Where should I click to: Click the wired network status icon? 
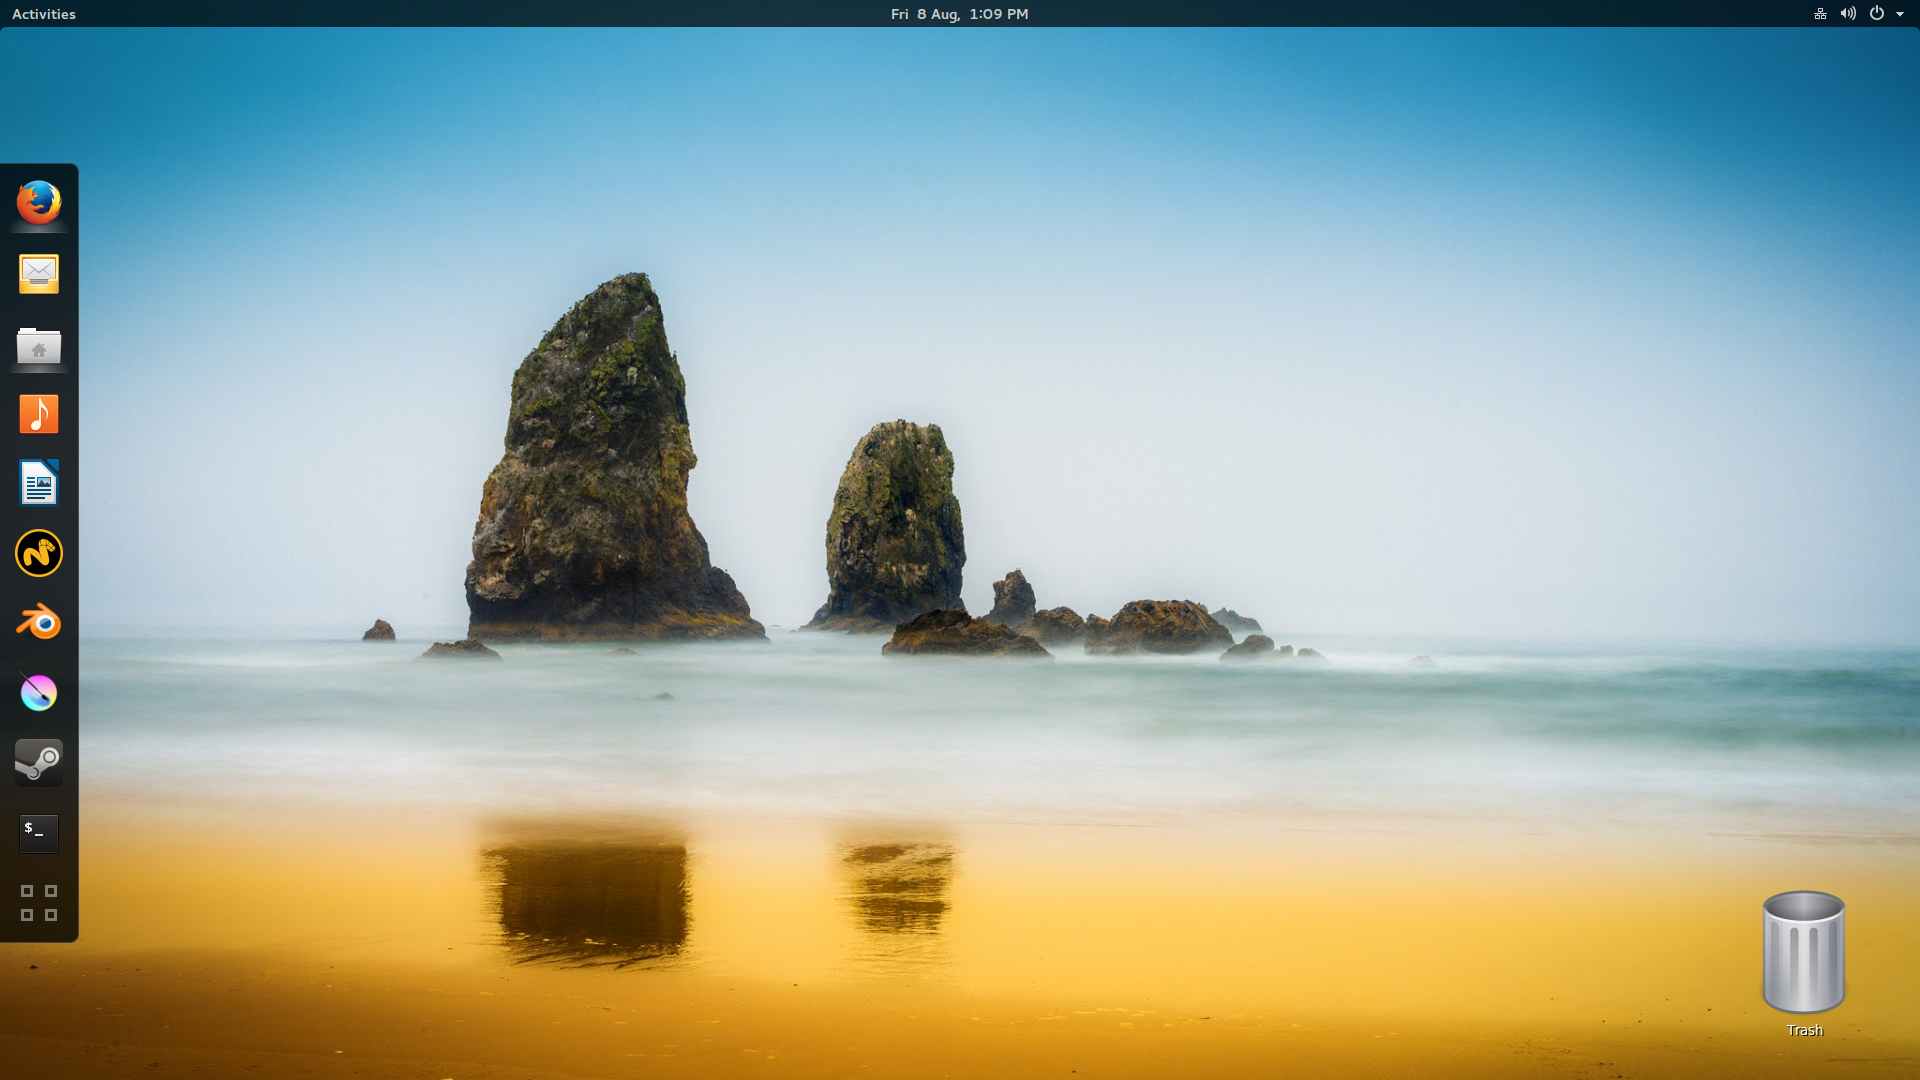[1820, 14]
